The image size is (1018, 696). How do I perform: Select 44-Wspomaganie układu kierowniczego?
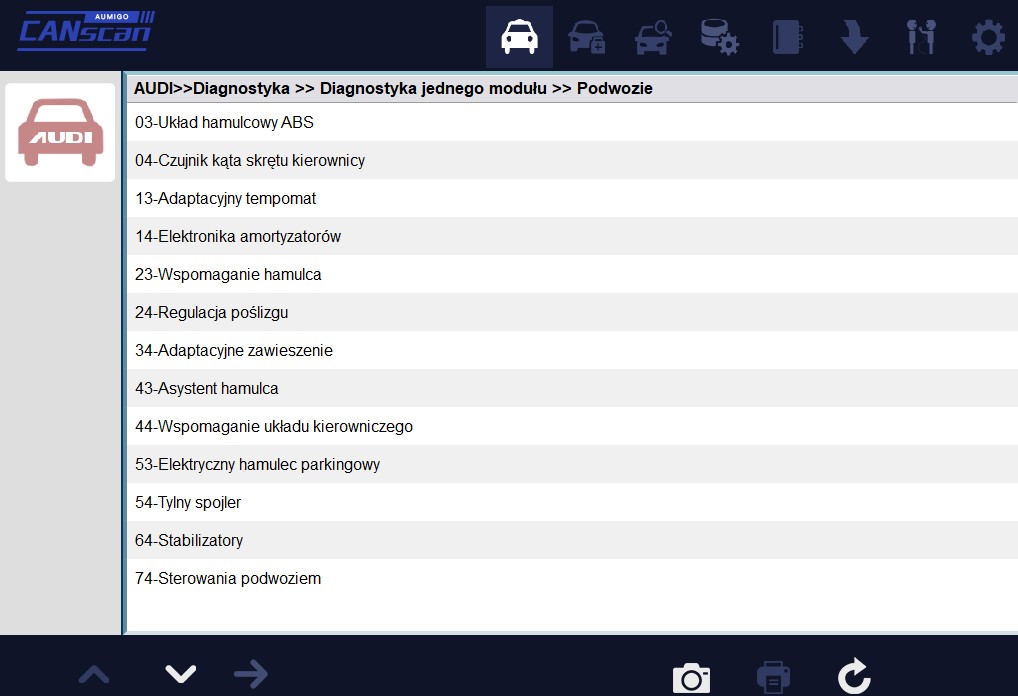pos(573,426)
